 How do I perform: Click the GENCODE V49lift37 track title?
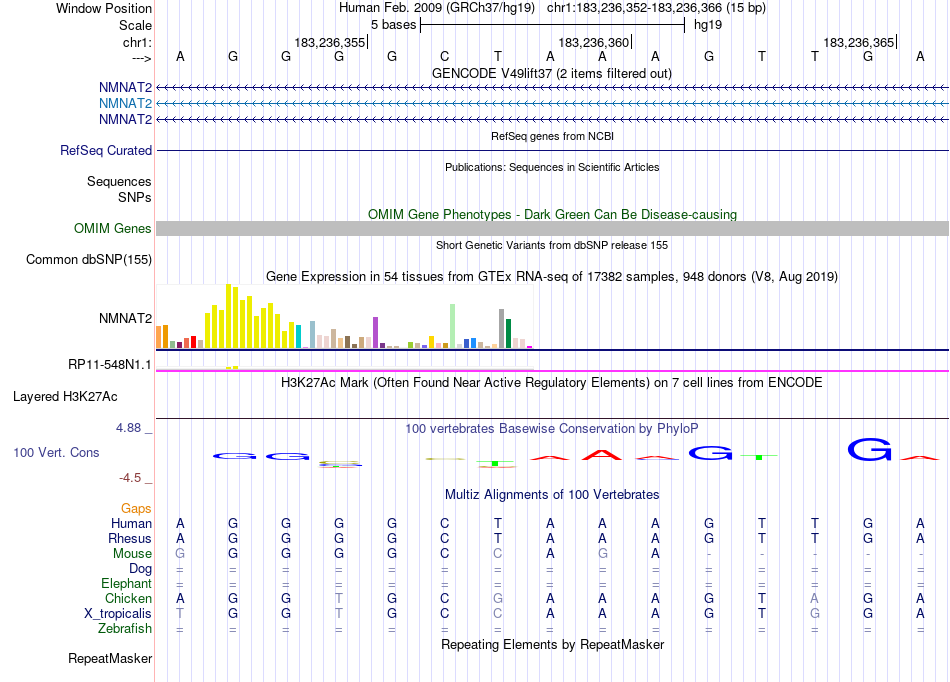point(552,73)
